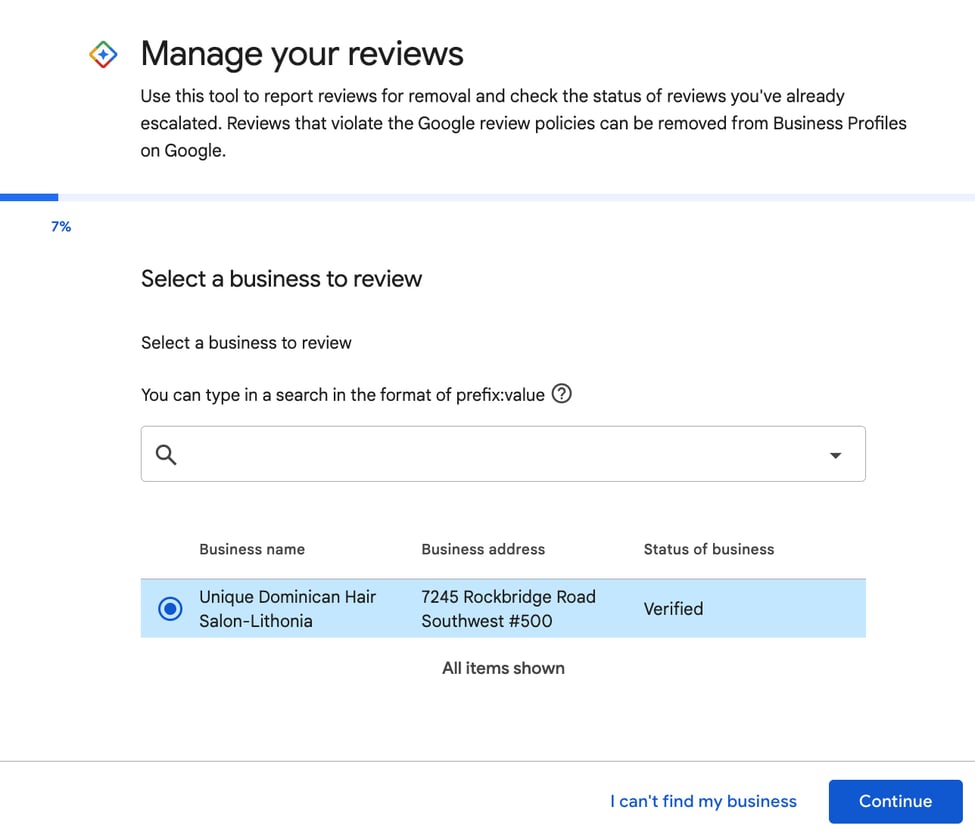The image size is (975, 838).
Task: Click the All items shown text
Action: click(x=503, y=668)
